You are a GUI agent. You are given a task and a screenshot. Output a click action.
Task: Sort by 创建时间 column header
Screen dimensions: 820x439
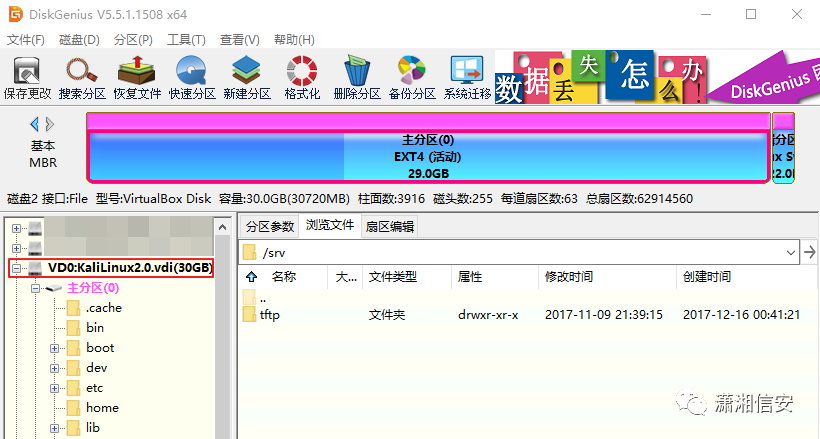click(x=707, y=277)
